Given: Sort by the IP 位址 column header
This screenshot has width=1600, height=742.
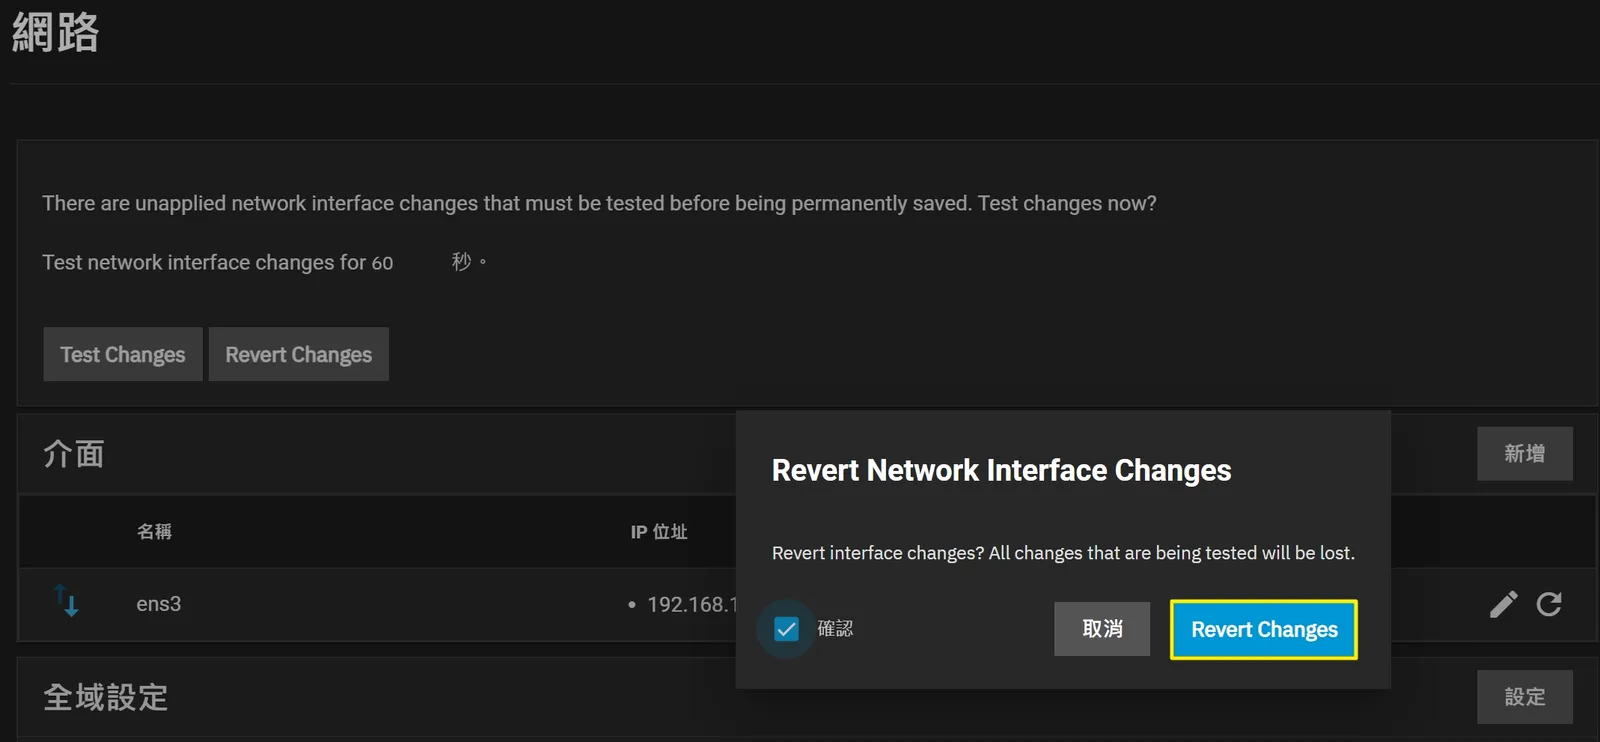Looking at the screenshot, I should click(x=659, y=532).
